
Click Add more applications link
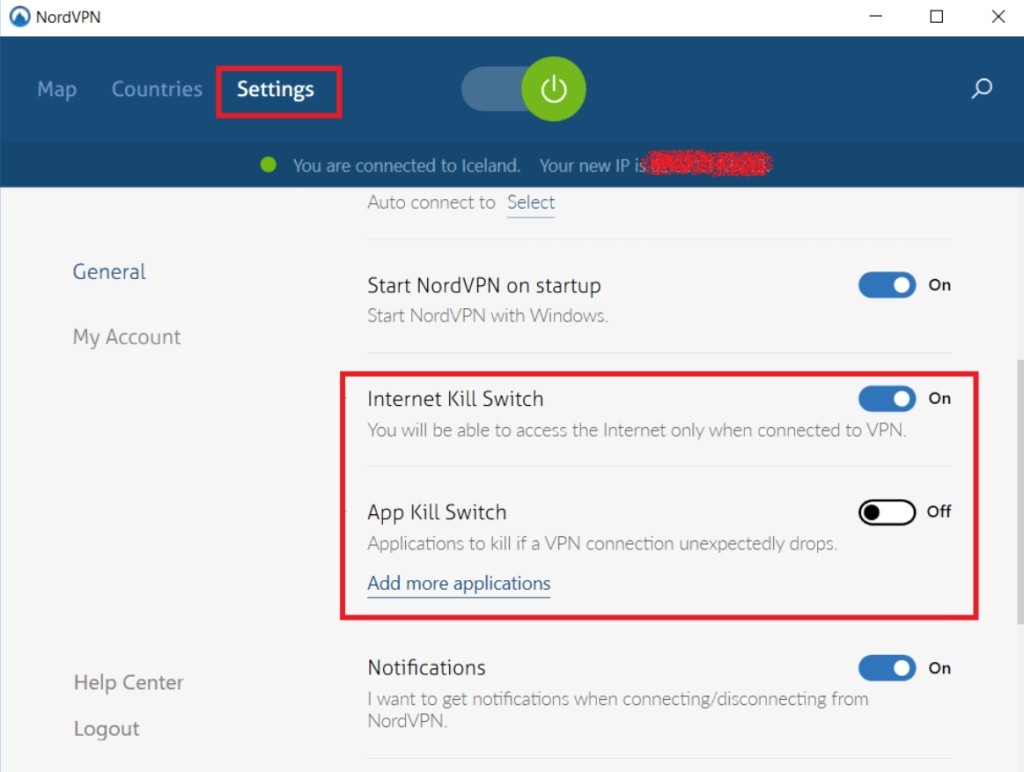click(458, 583)
